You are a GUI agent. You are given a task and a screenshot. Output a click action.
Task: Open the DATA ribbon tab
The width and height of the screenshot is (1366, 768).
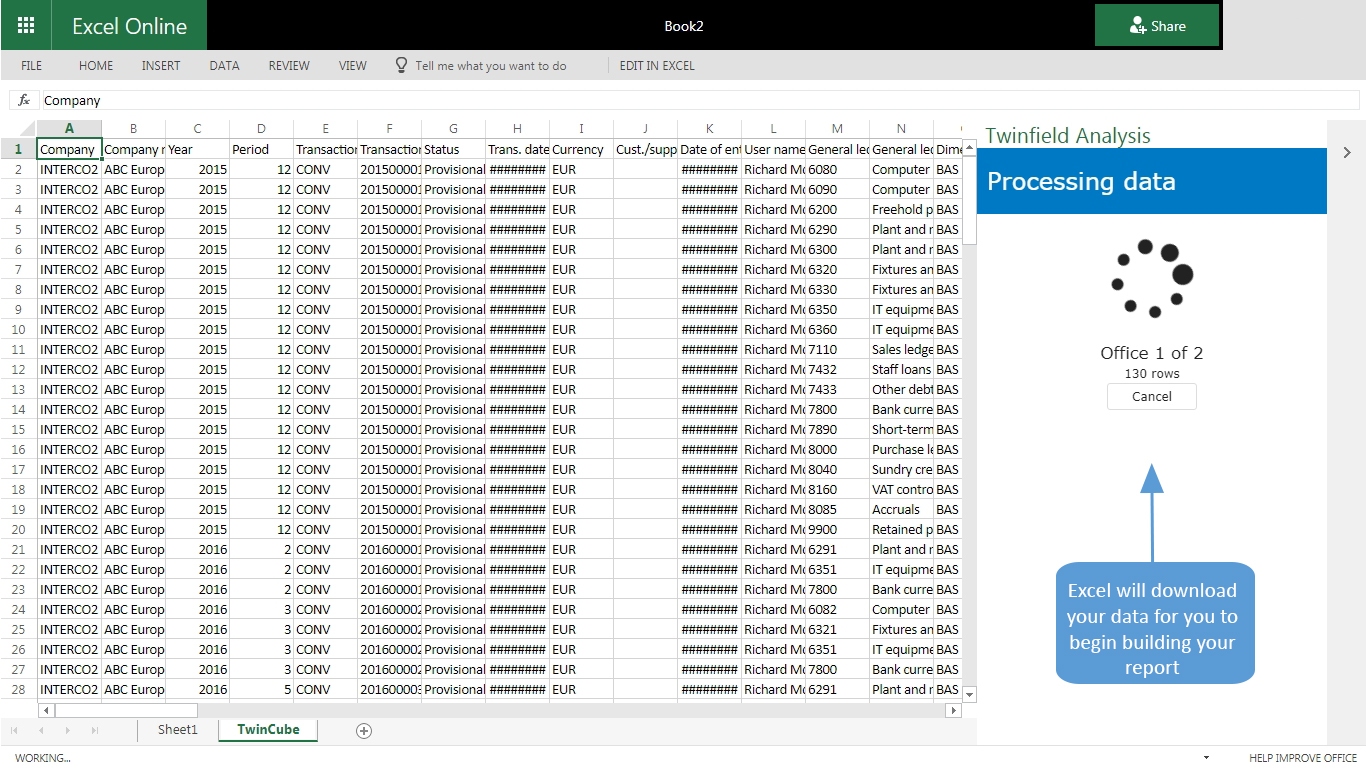point(224,66)
